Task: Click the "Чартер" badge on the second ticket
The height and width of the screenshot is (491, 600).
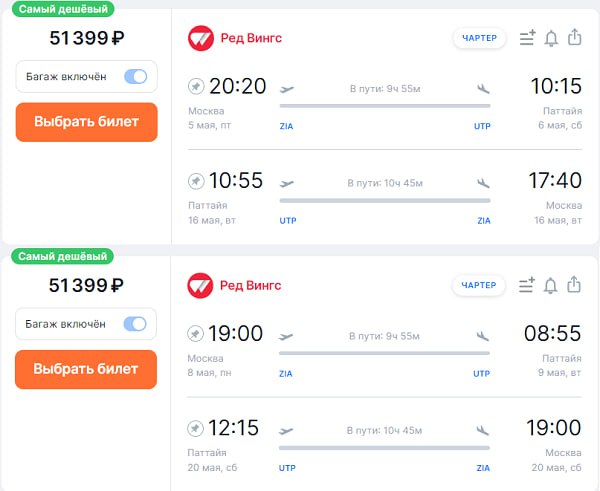Action: tap(479, 285)
